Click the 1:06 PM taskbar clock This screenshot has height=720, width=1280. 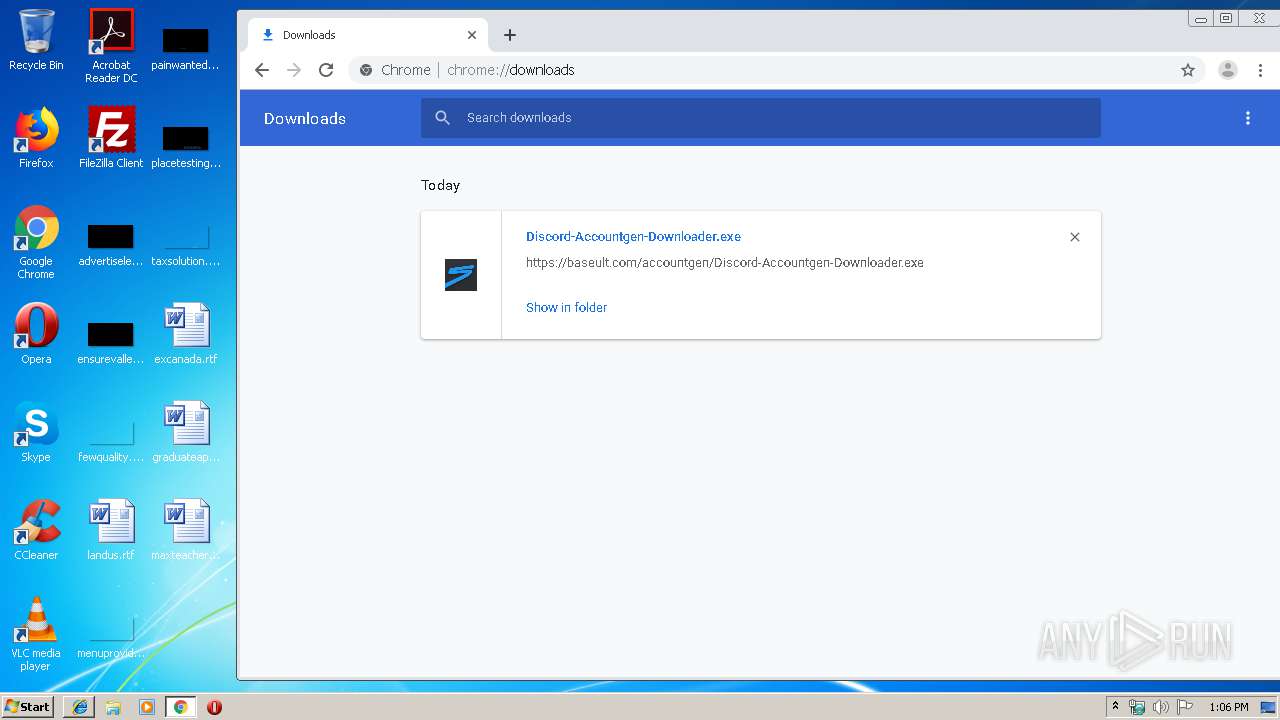click(x=1229, y=707)
